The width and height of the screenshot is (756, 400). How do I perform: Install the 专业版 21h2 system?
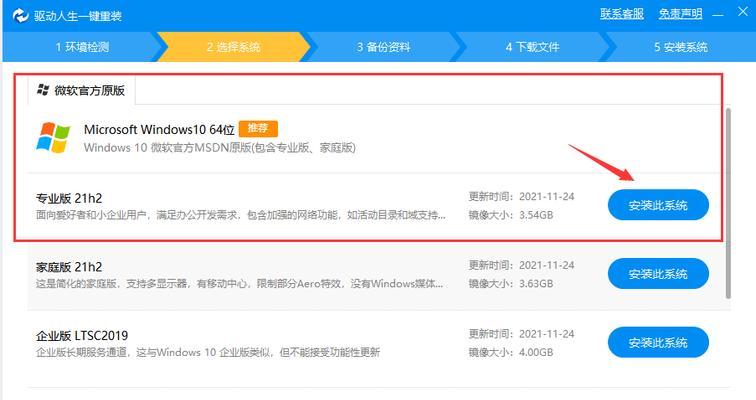click(658, 205)
